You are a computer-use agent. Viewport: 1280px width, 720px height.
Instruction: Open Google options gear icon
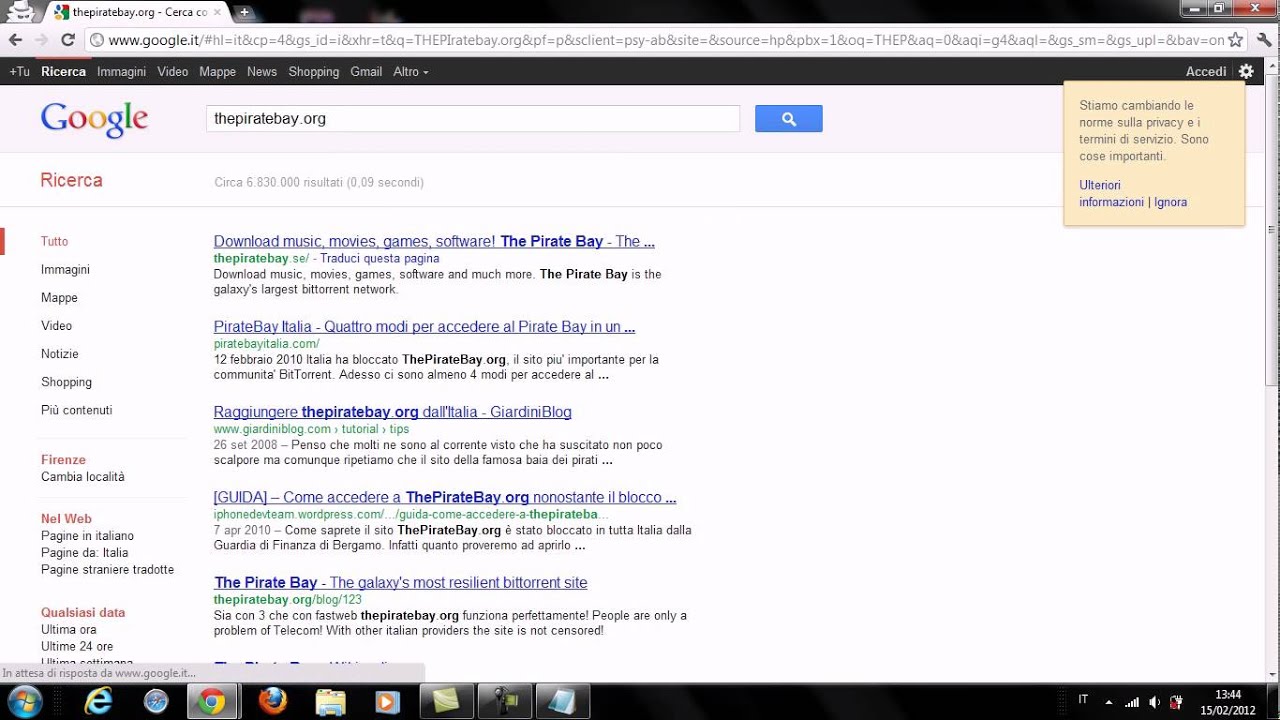(x=1246, y=71)
